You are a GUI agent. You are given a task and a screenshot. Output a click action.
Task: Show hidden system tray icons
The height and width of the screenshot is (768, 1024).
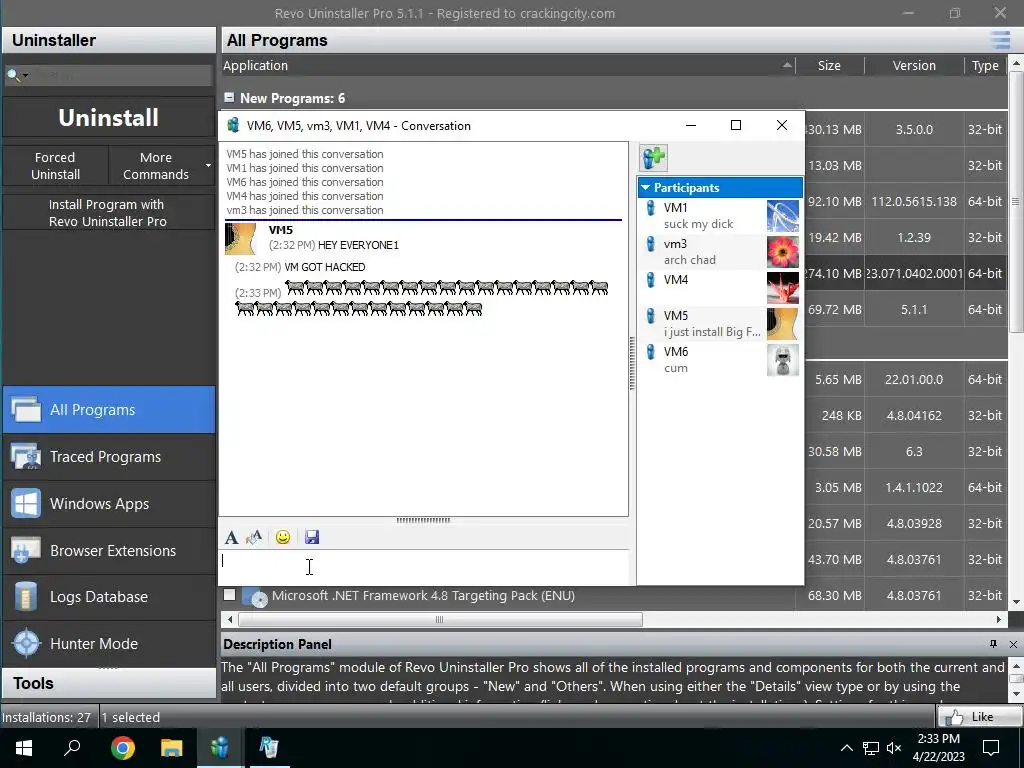846,748
